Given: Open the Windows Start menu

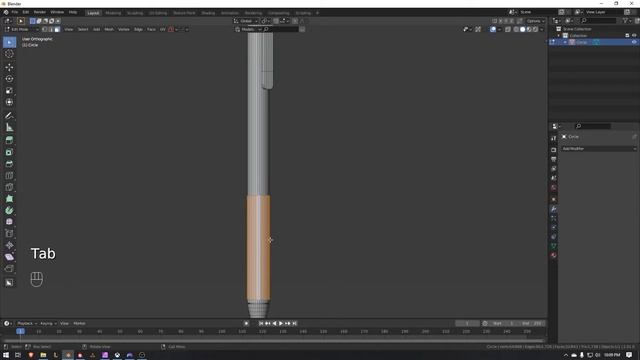Looking at the screenshot, I should (6, 355).
